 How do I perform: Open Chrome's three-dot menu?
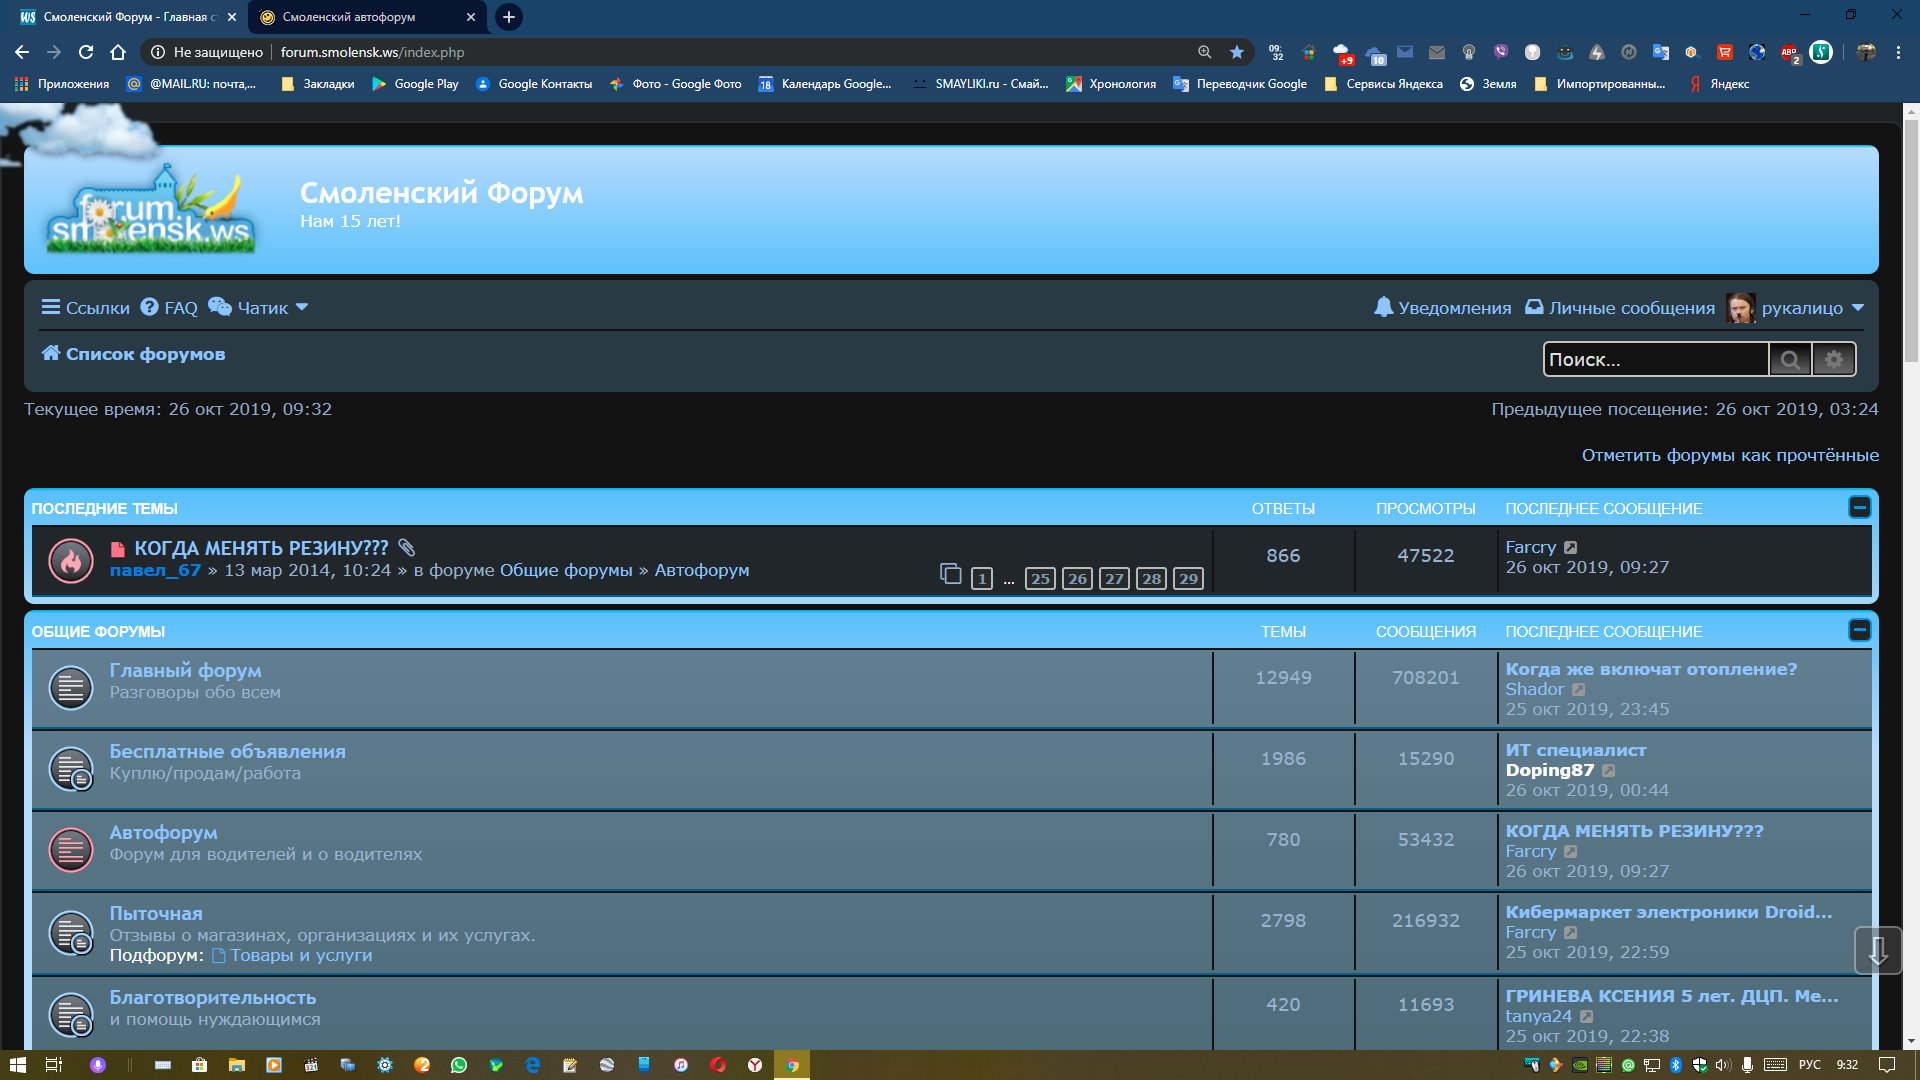click(x=1898, y=52)
